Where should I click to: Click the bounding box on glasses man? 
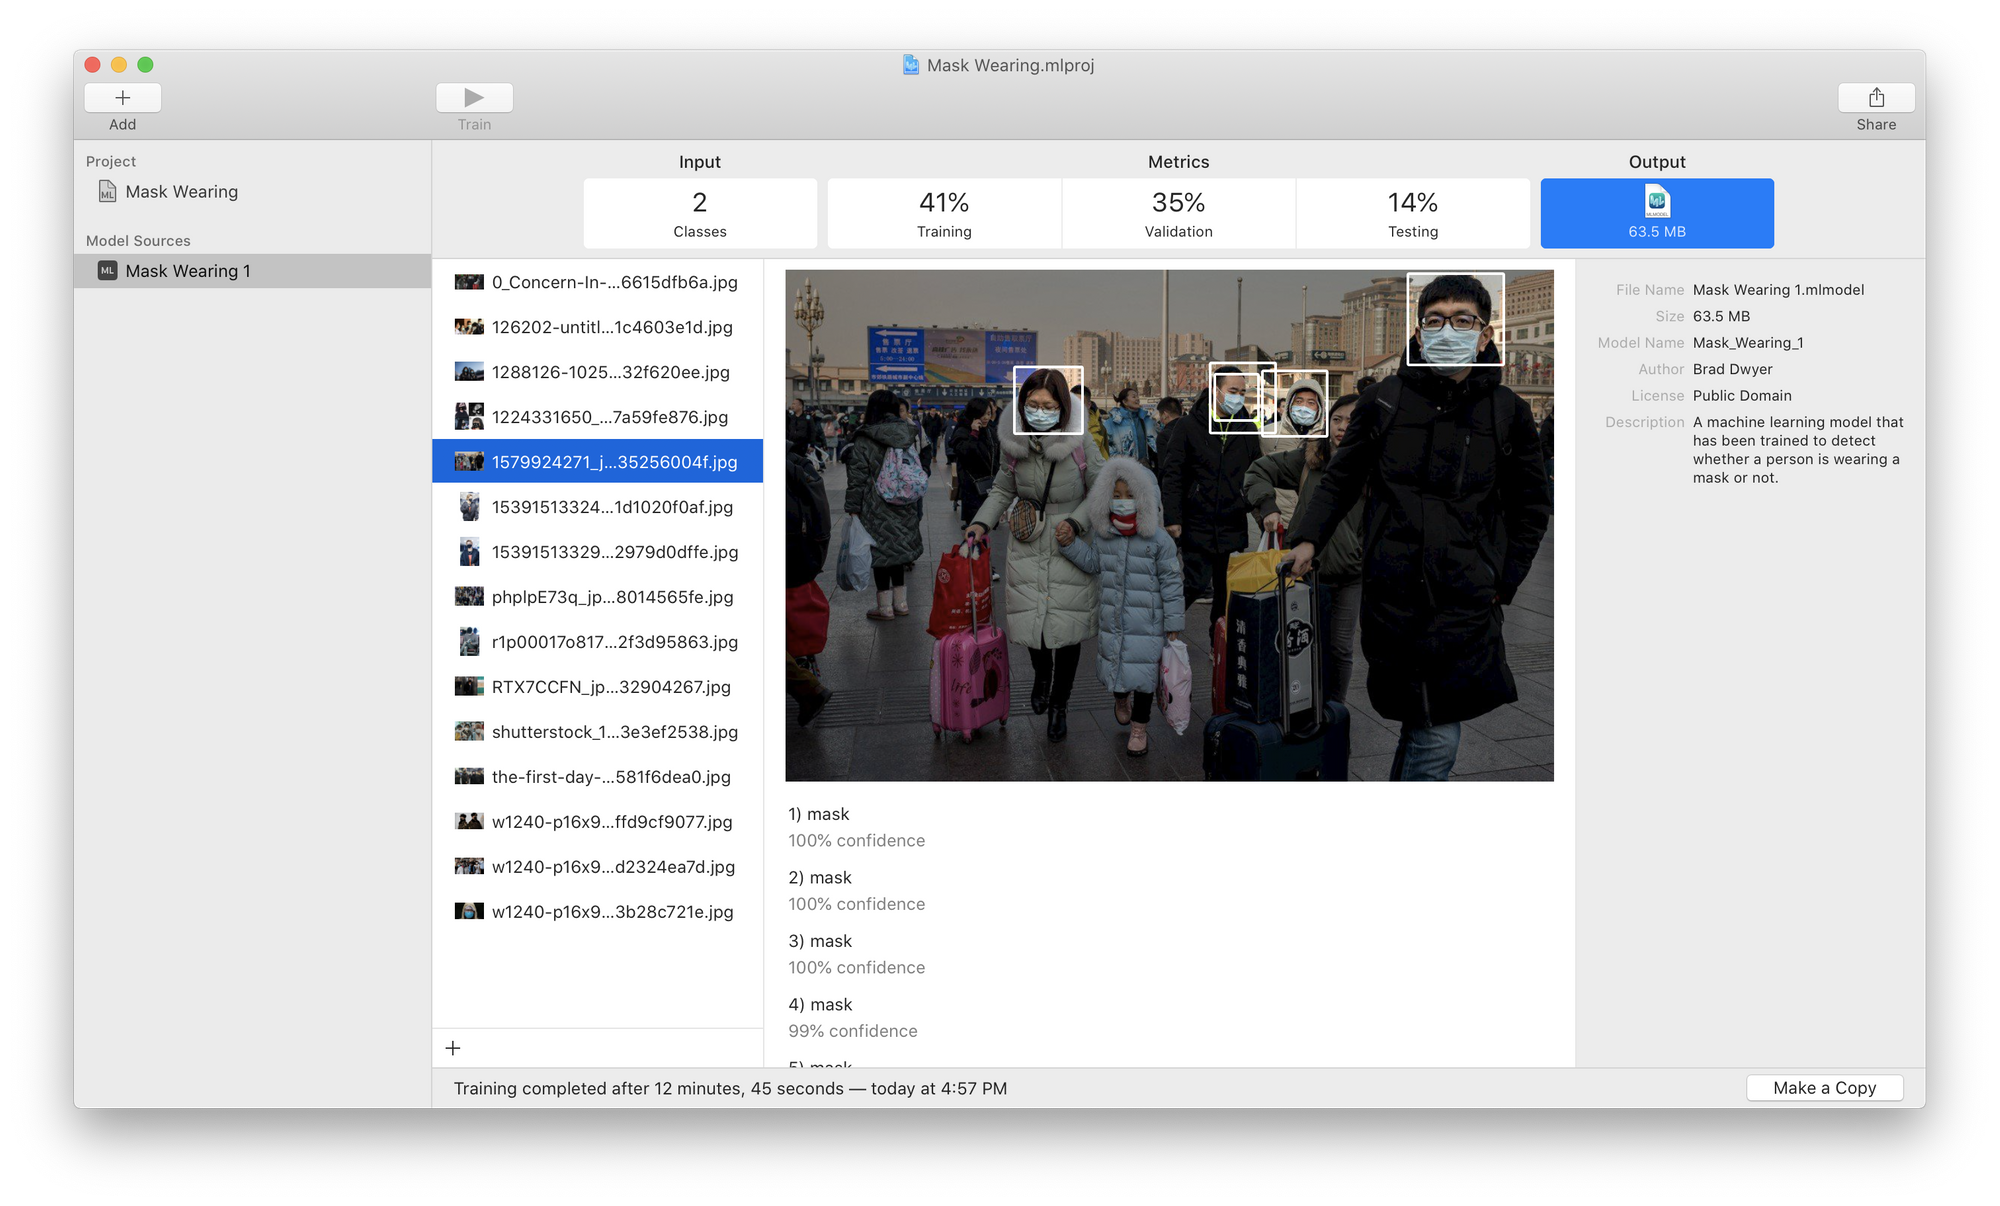pyautogui.click(x=1455, y=319)
